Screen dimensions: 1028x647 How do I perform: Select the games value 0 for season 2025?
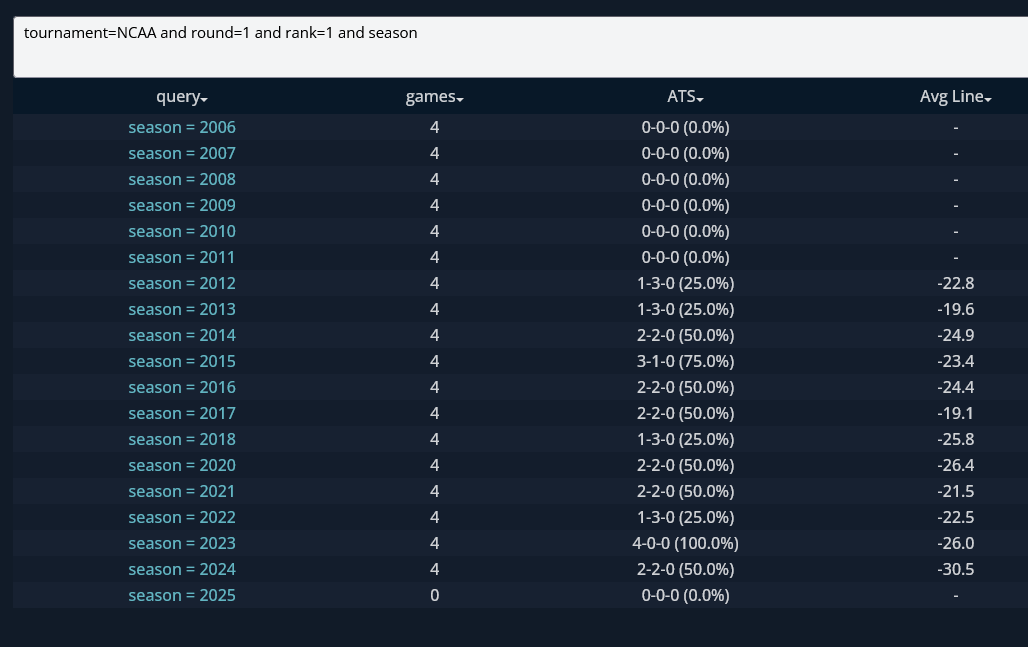tap(434, 595)
